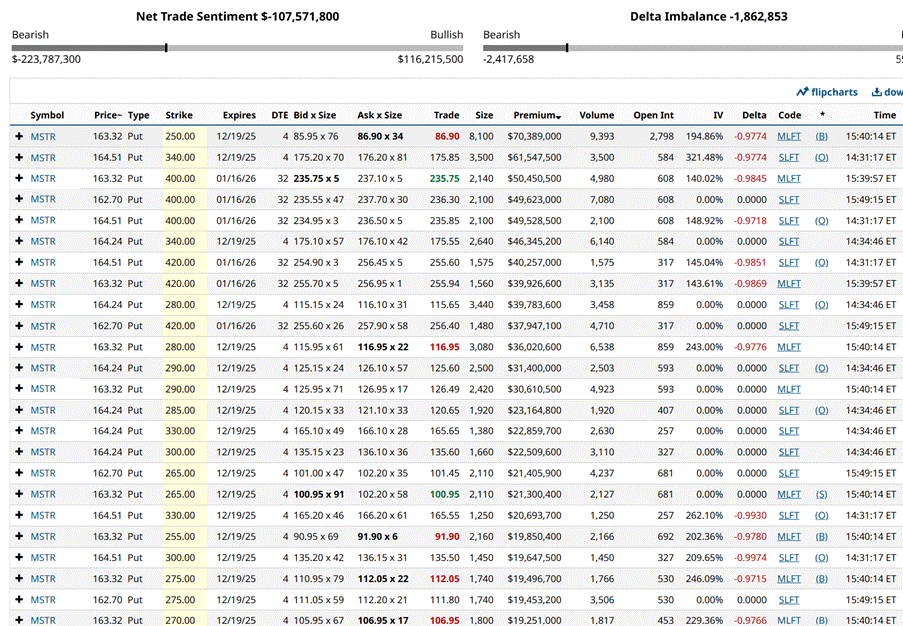Open the SLFT code link in the 285.00 strike row
This screenshot has height=626, width=903.
coord(789,410)
